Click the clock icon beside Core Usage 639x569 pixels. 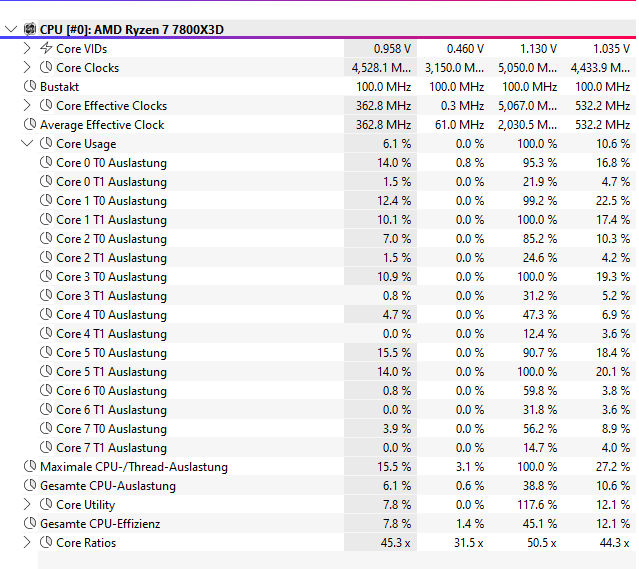click(46, 143)
